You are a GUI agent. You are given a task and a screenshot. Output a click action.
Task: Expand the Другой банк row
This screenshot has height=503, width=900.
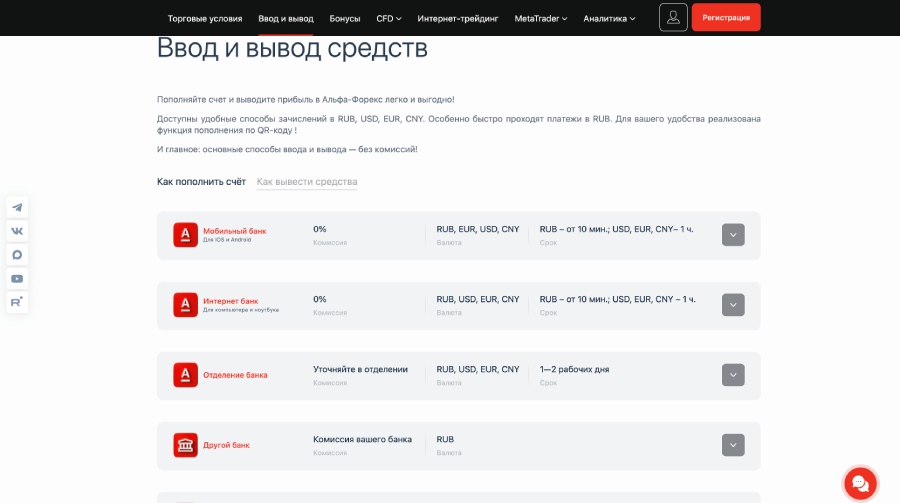pyautogui.click(x=733, y=445)
